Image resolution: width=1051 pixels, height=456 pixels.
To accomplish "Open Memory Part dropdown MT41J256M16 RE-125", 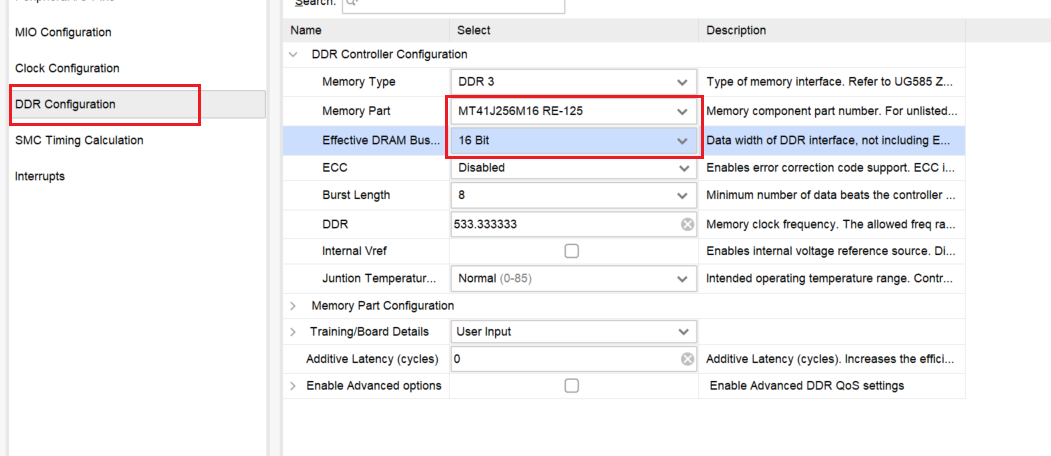I will pyautogui.click(x=574, y=111).
